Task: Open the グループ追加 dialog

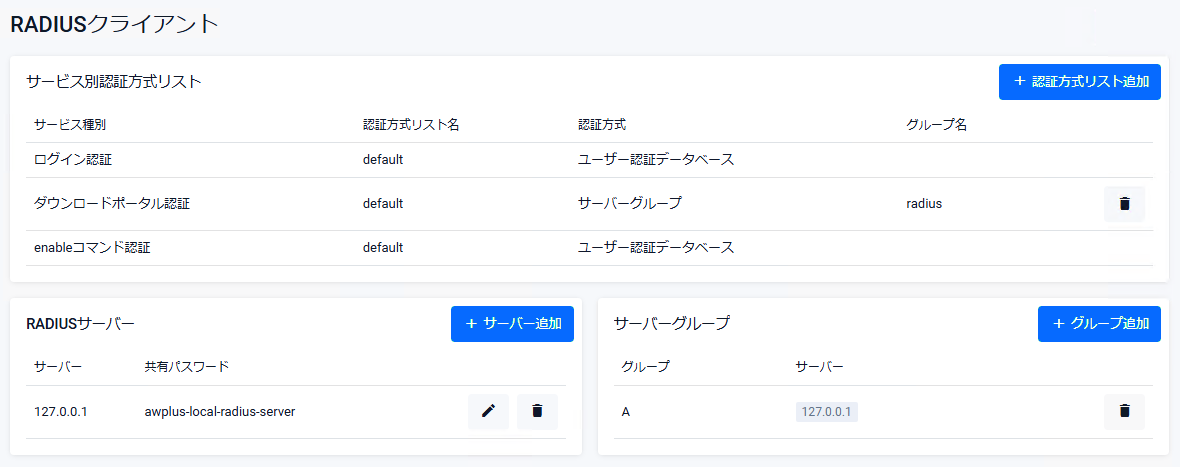Action: tap(1099, 324)
